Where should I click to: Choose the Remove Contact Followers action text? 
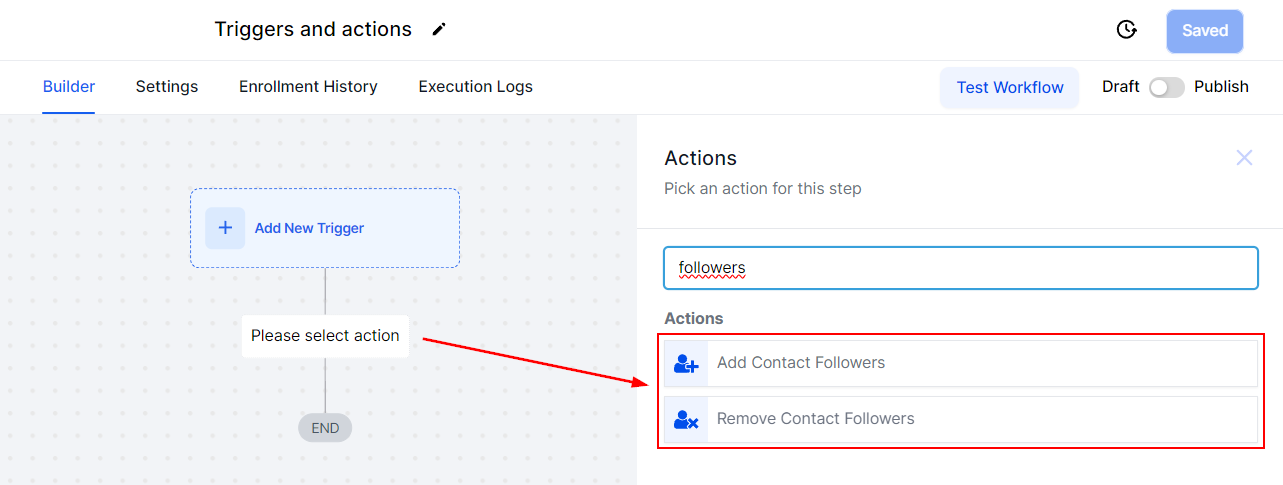[815, 419]
